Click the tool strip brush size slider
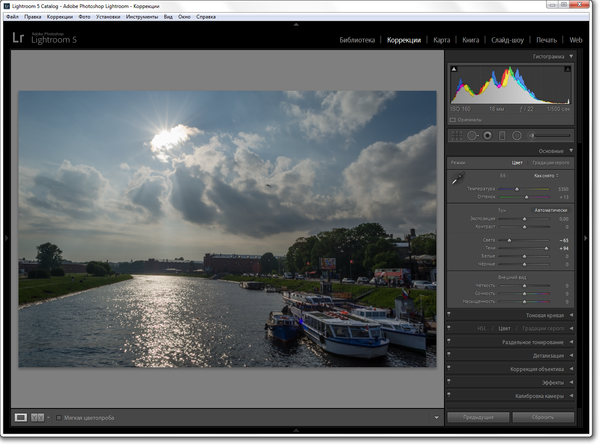This screenshot has width=600, height=445. click(x=551, y=135)
